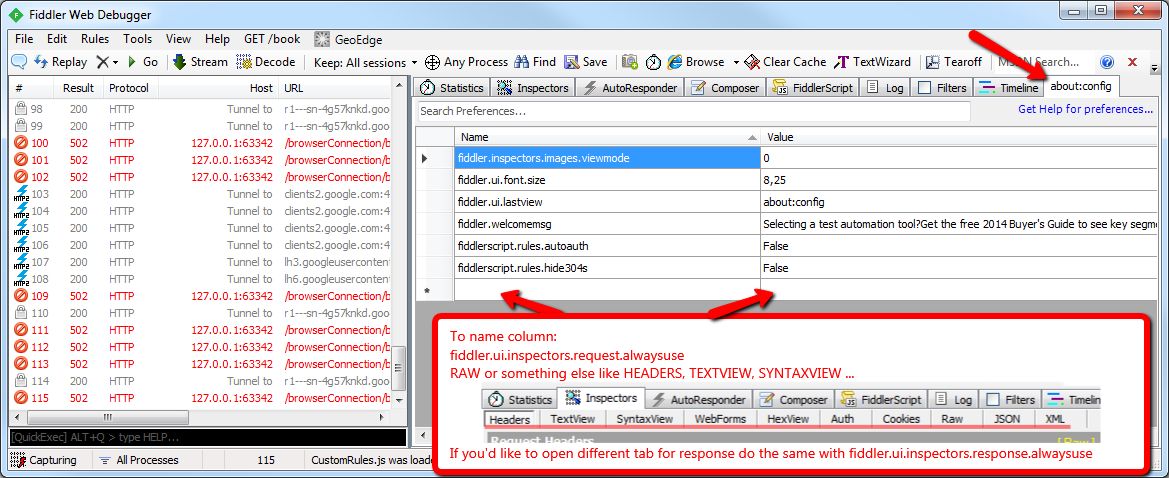Select the about:config tab

[x=1081, y=87]
